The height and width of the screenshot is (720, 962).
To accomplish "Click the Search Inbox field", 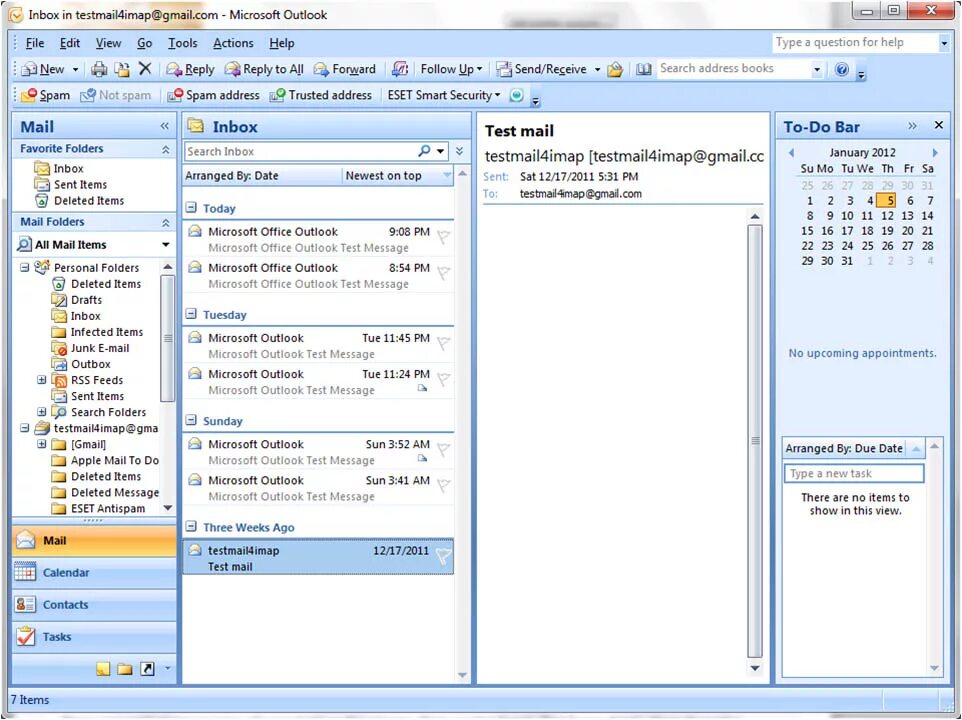I will 301,151.
